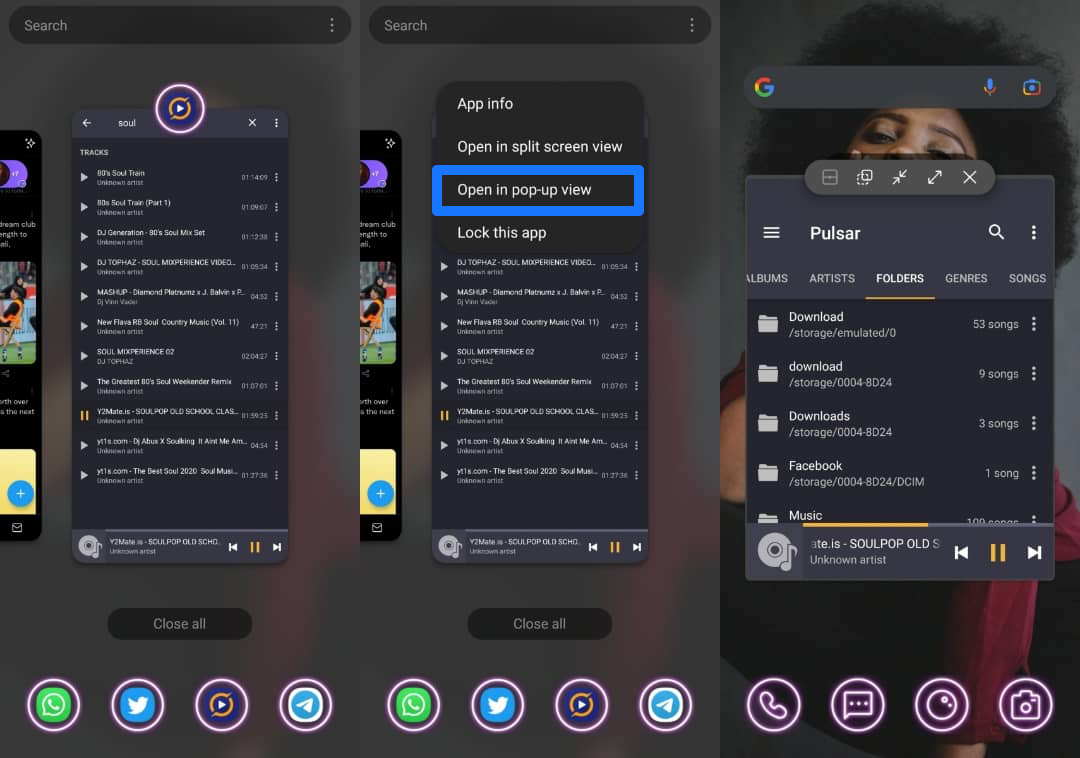
Task: Tap Close all on the middle recents screen
Action: pyautogui.click(x=539, y=624)
